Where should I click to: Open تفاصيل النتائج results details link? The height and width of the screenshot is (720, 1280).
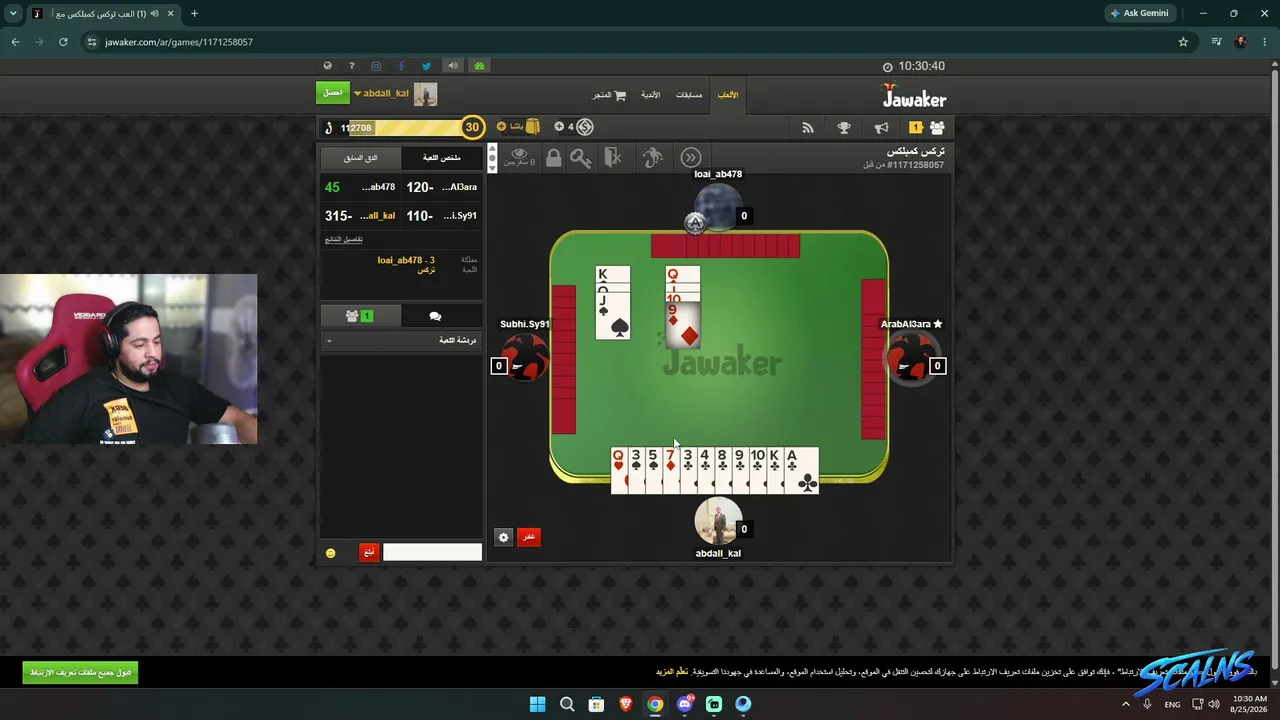pyautogui.click(x=344, y=239)
